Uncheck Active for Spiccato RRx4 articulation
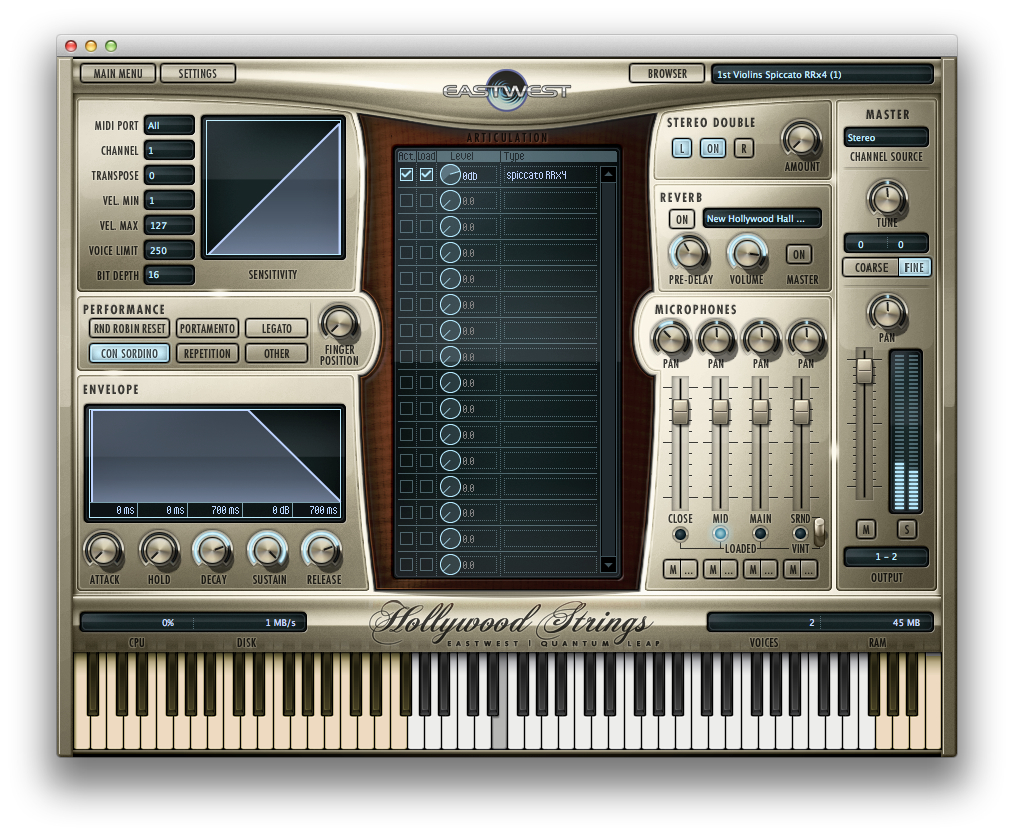Screen dimensions: 1014x836 coord(406,175)
